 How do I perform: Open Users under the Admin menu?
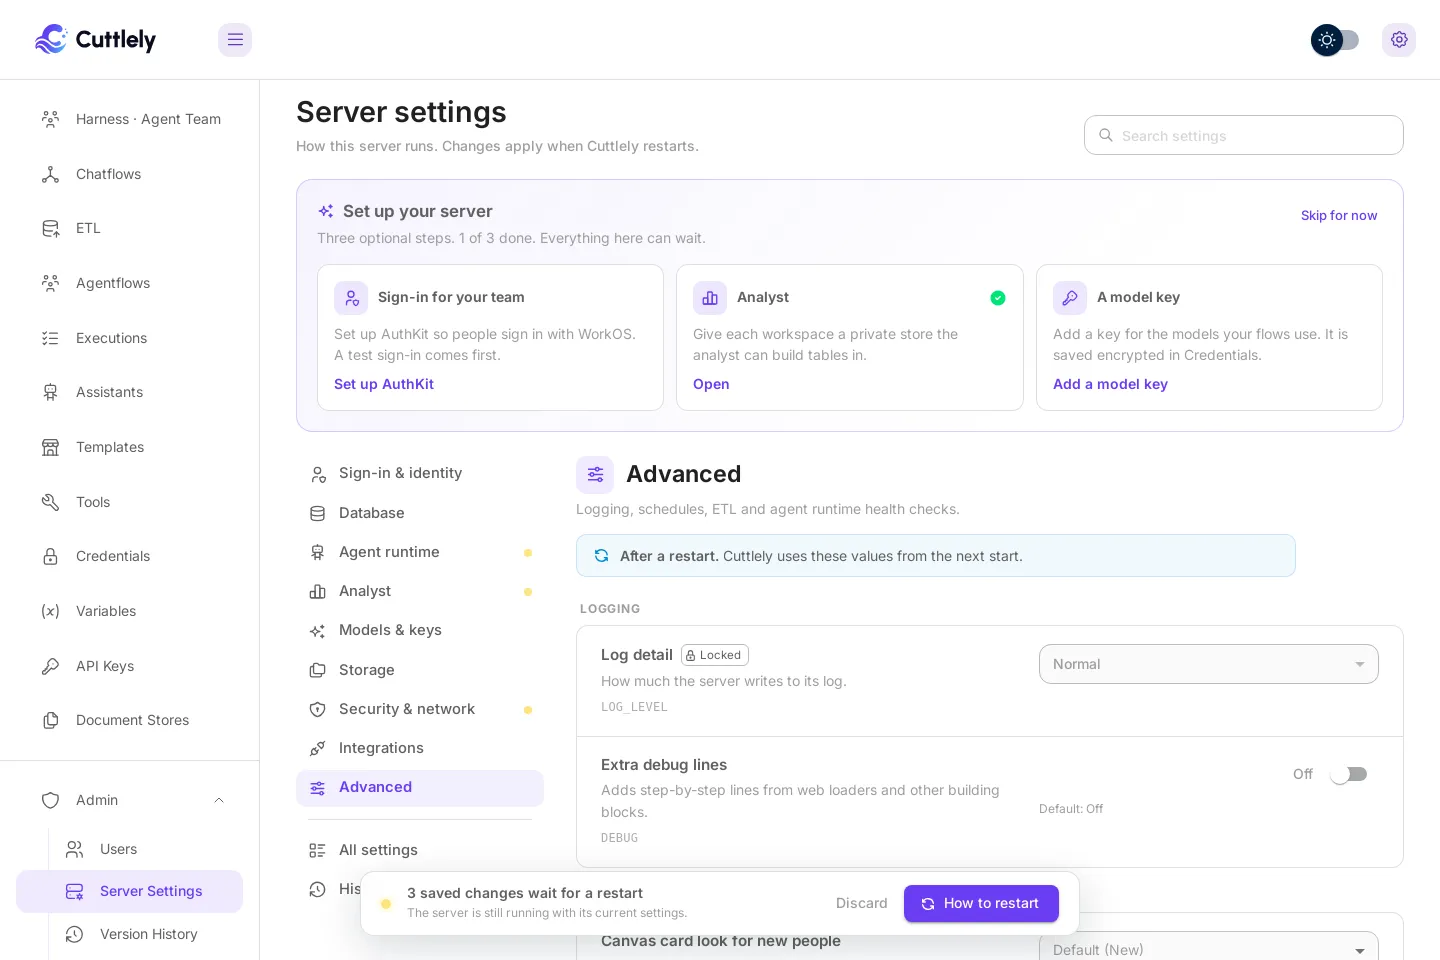point(145,849)
